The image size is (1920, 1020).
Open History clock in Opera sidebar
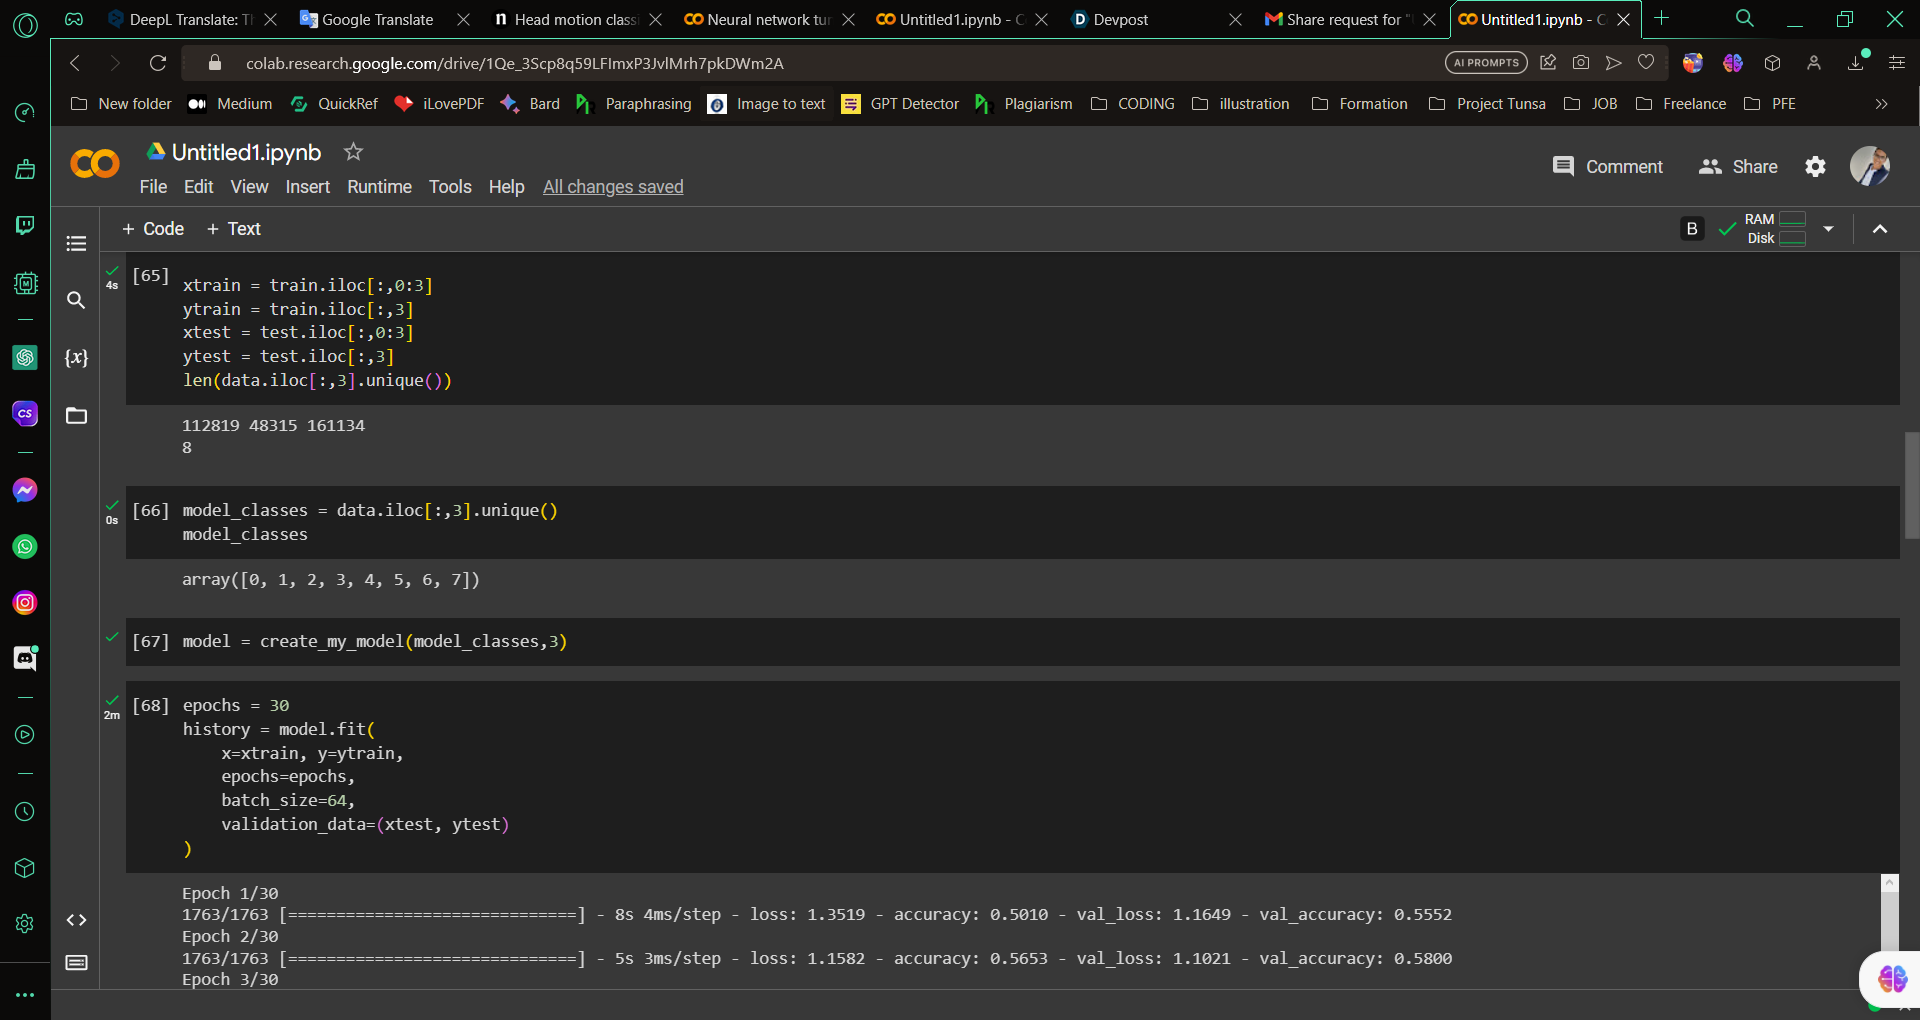[x=25, y=812]
